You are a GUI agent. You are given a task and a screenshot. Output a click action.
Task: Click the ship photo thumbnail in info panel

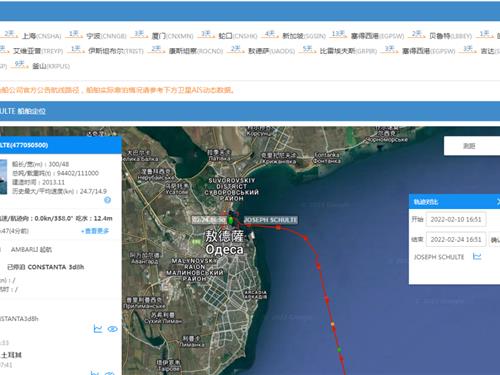click(3, 177)
